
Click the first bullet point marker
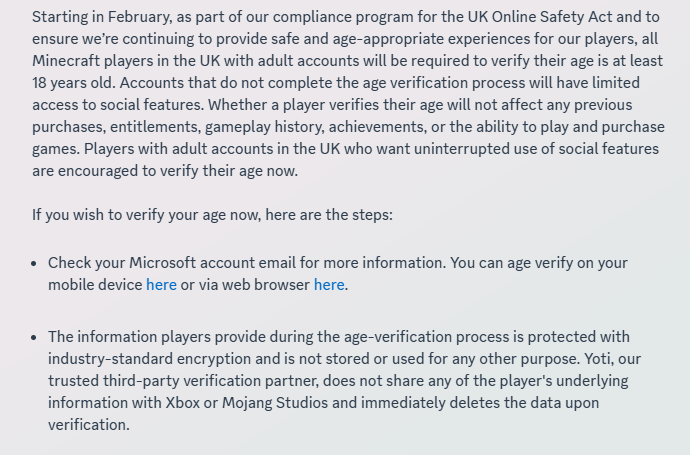click(35, 263)
